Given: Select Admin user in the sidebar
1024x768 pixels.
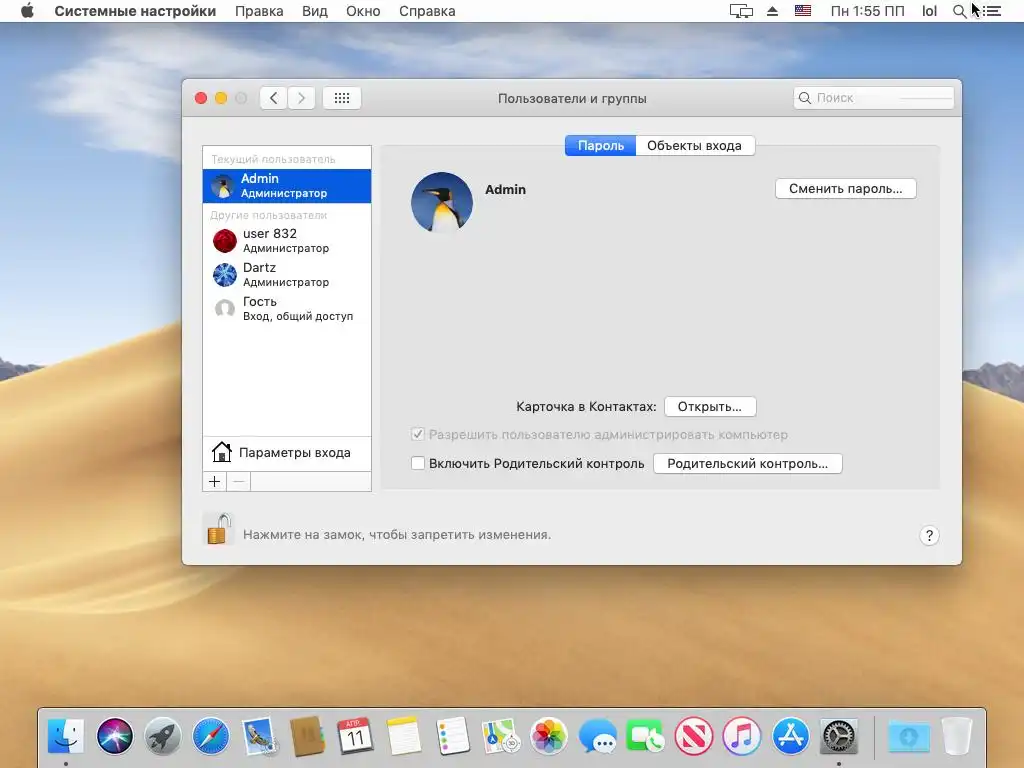Looking at the screenshot, I should [287, 186].
